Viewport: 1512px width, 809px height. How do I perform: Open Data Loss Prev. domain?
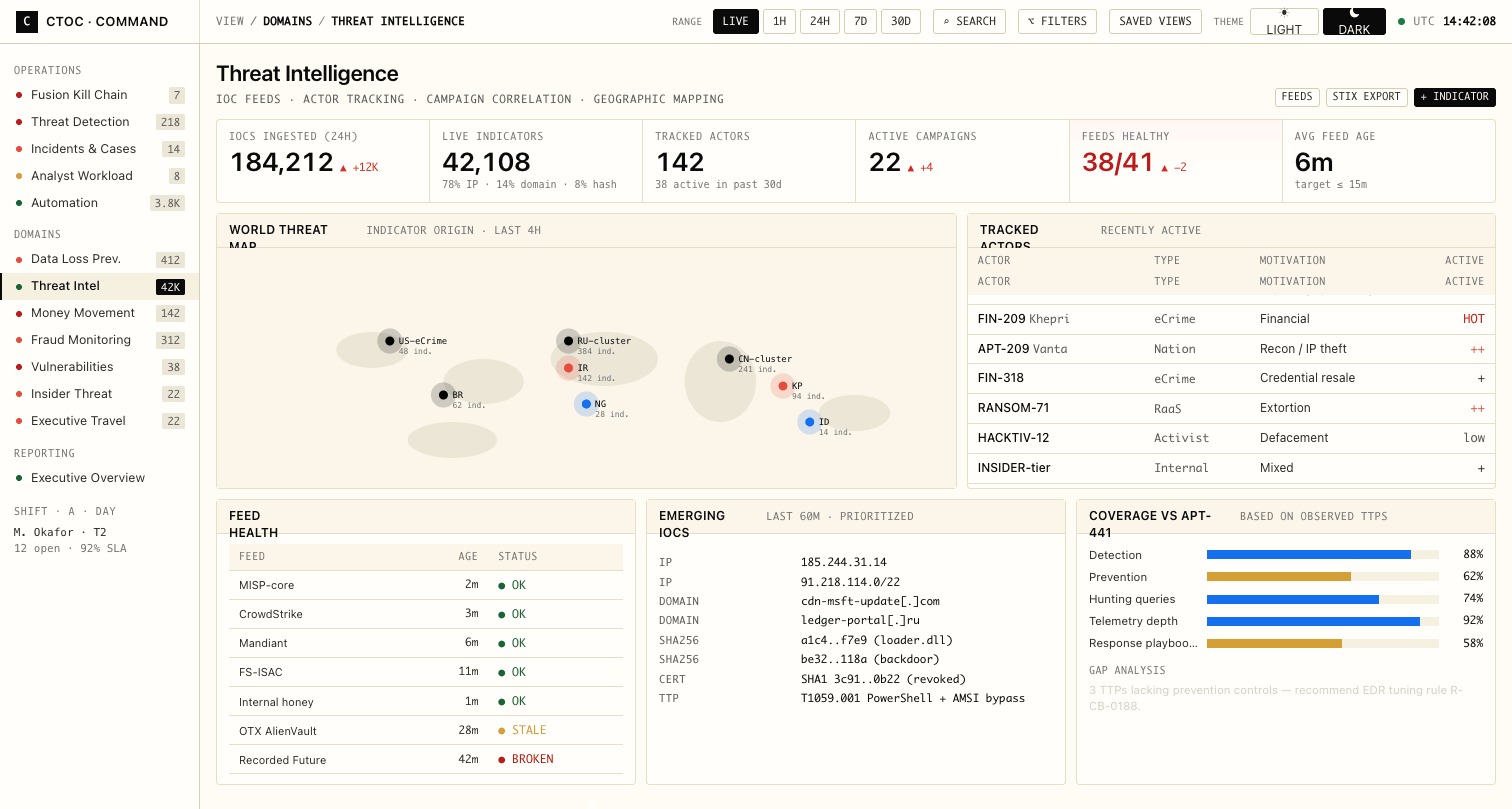click(x=100, y=259)
